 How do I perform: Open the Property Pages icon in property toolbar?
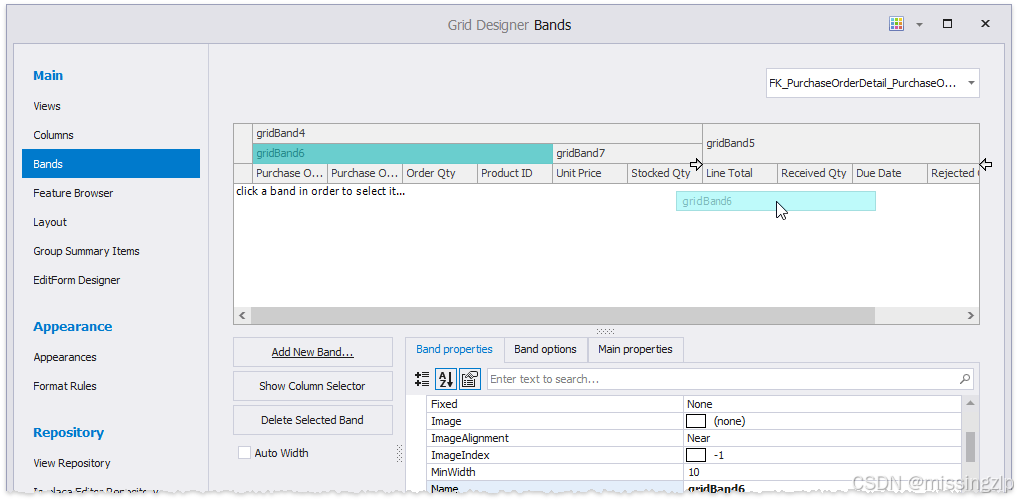tap(469, 379)
